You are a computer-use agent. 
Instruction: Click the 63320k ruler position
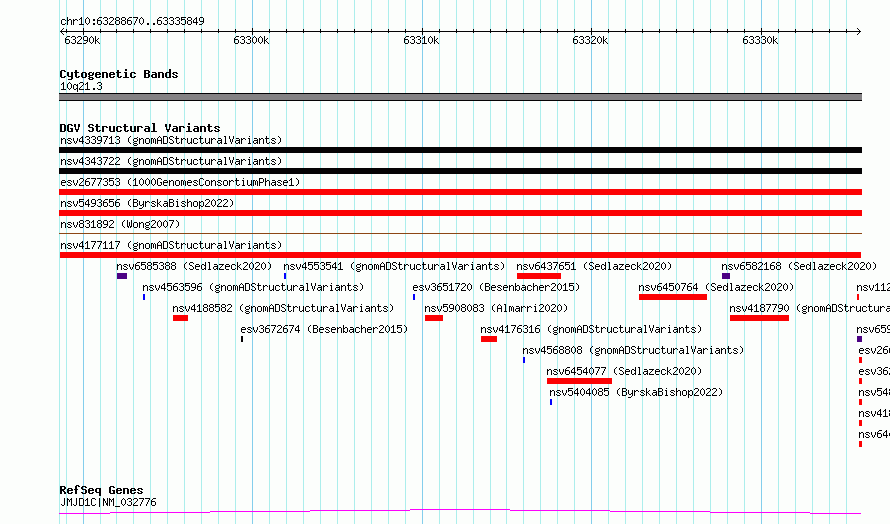point(590,40)
